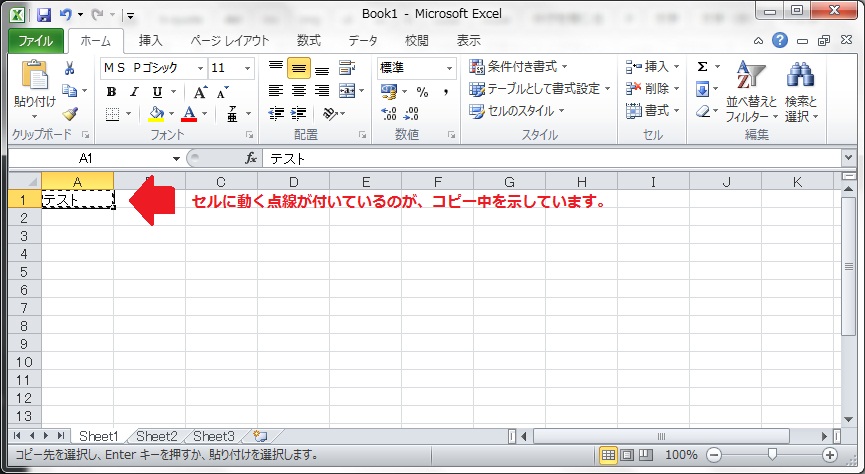The width and height of the screenshot is (865, 474).
Task: Click the AutoSum sigma icon
Action: tap(702, 67)
